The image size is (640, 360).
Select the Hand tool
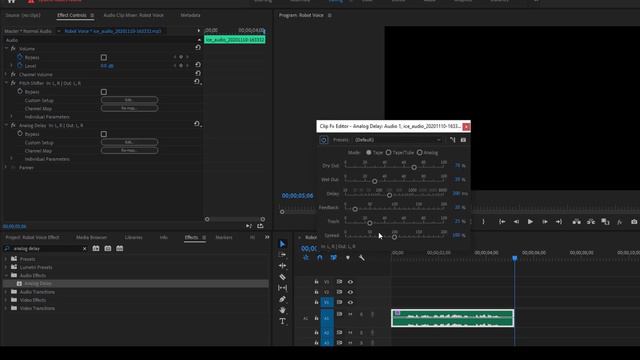click(x=282, y=310)
